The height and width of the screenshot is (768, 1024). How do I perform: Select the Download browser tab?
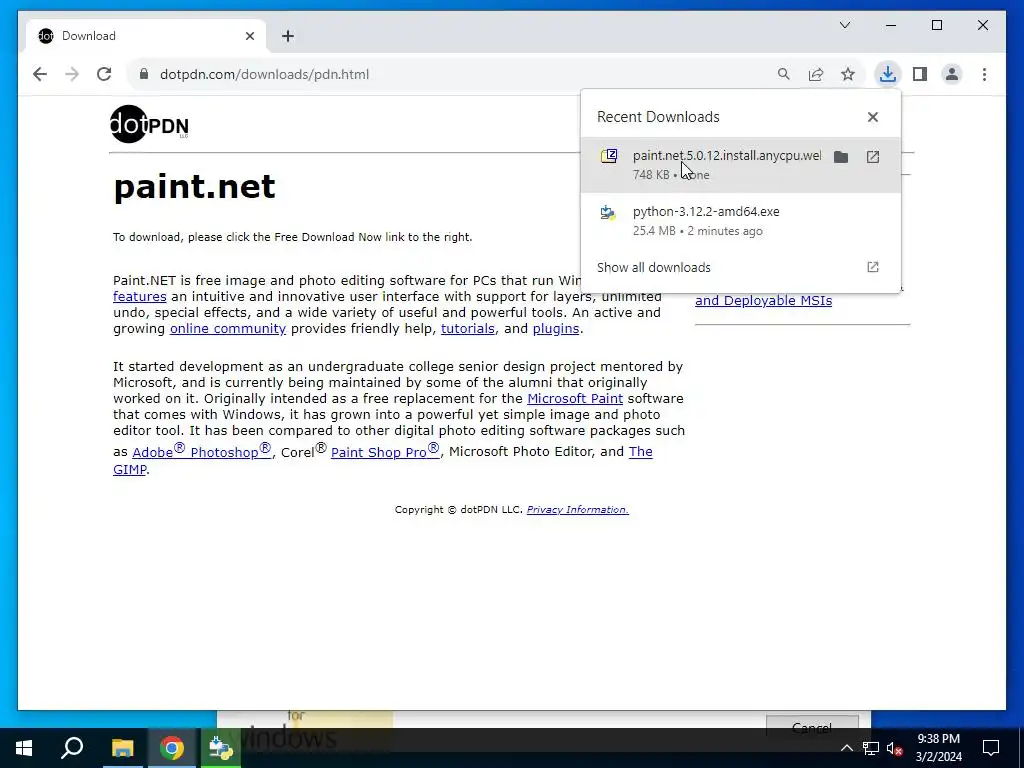click(145, 36)
